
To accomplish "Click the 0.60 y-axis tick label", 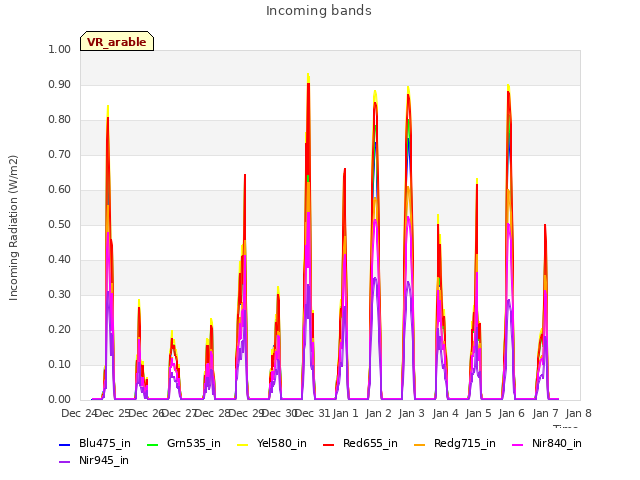I will click(x=60, y=189).
